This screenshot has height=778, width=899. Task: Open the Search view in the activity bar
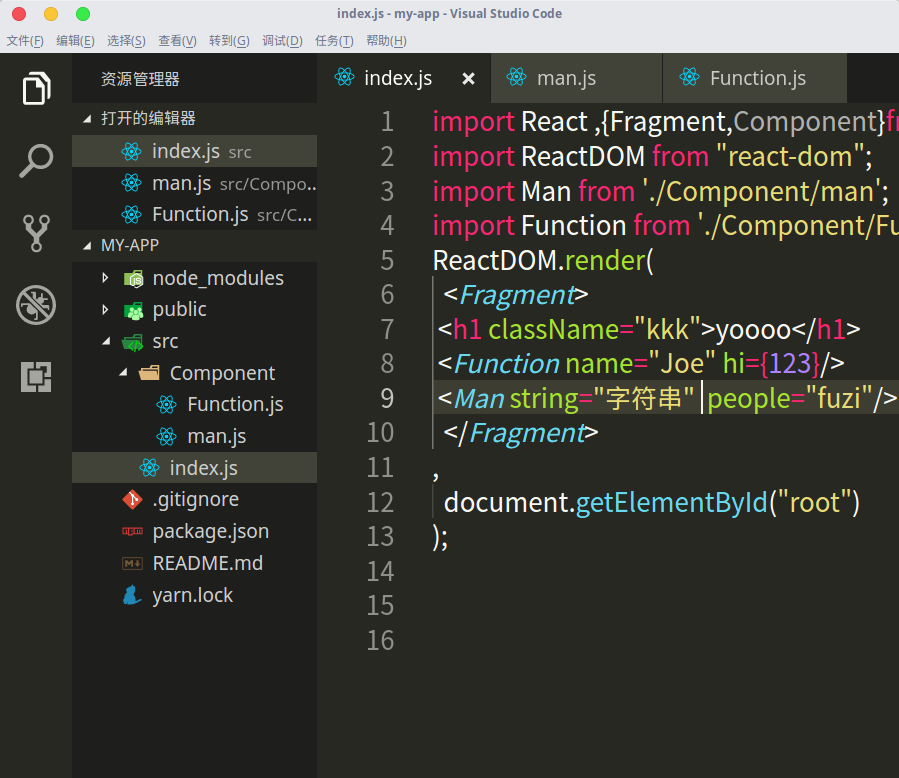coord(36,161)
